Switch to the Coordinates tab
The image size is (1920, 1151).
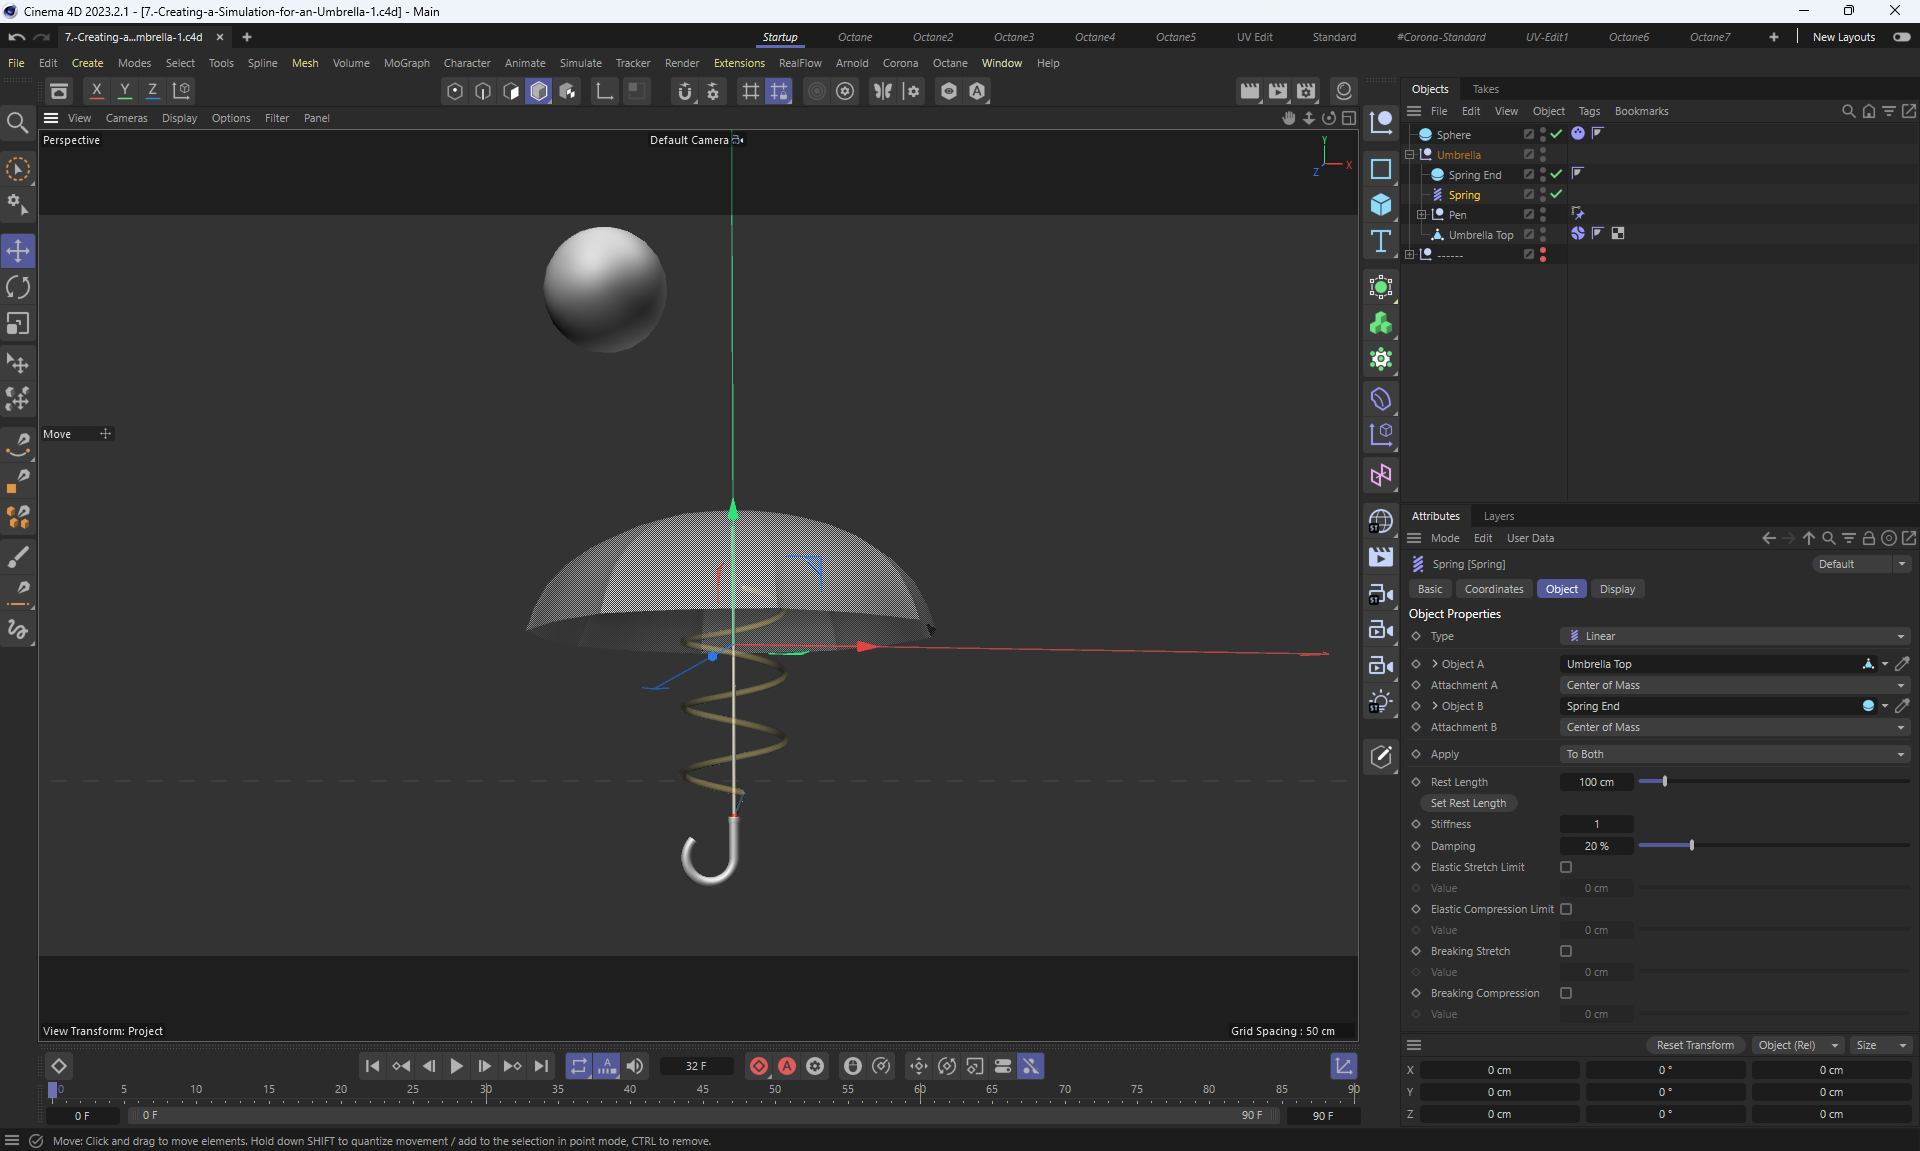click(1493, 589)
